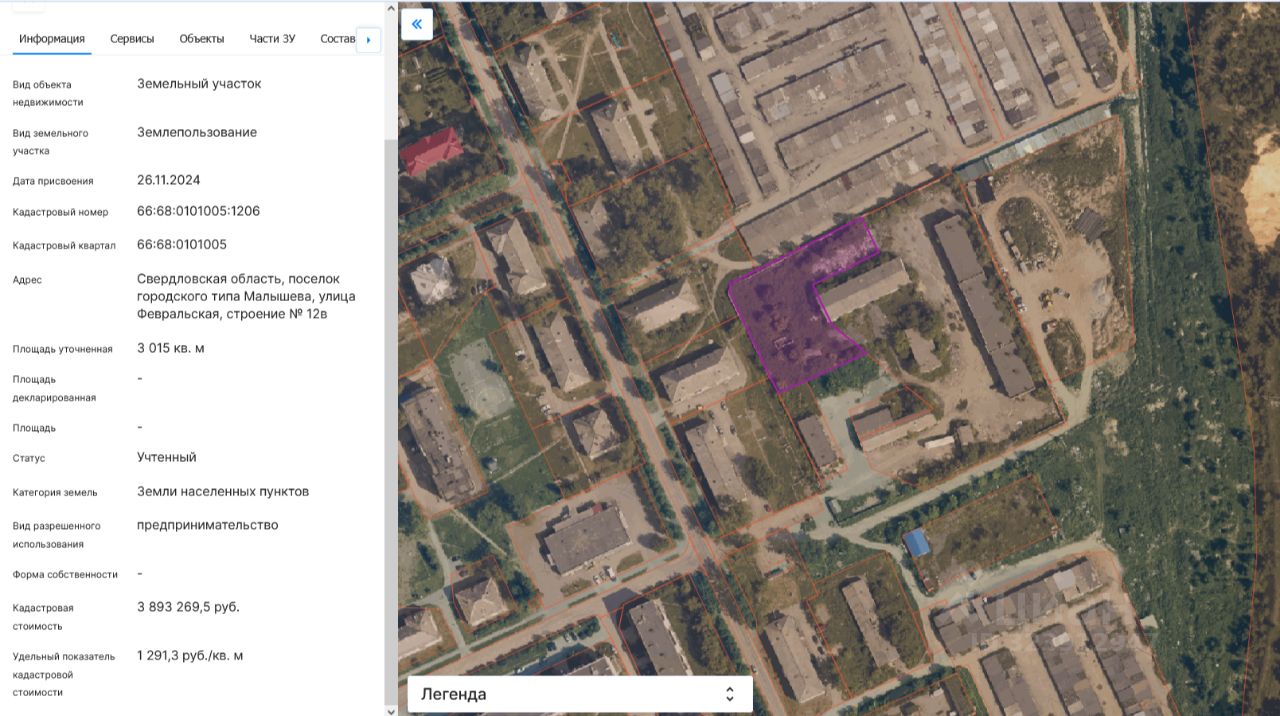Open the Информация tab
This screenshot has height=716, width=1280.
tap(52, 39)
